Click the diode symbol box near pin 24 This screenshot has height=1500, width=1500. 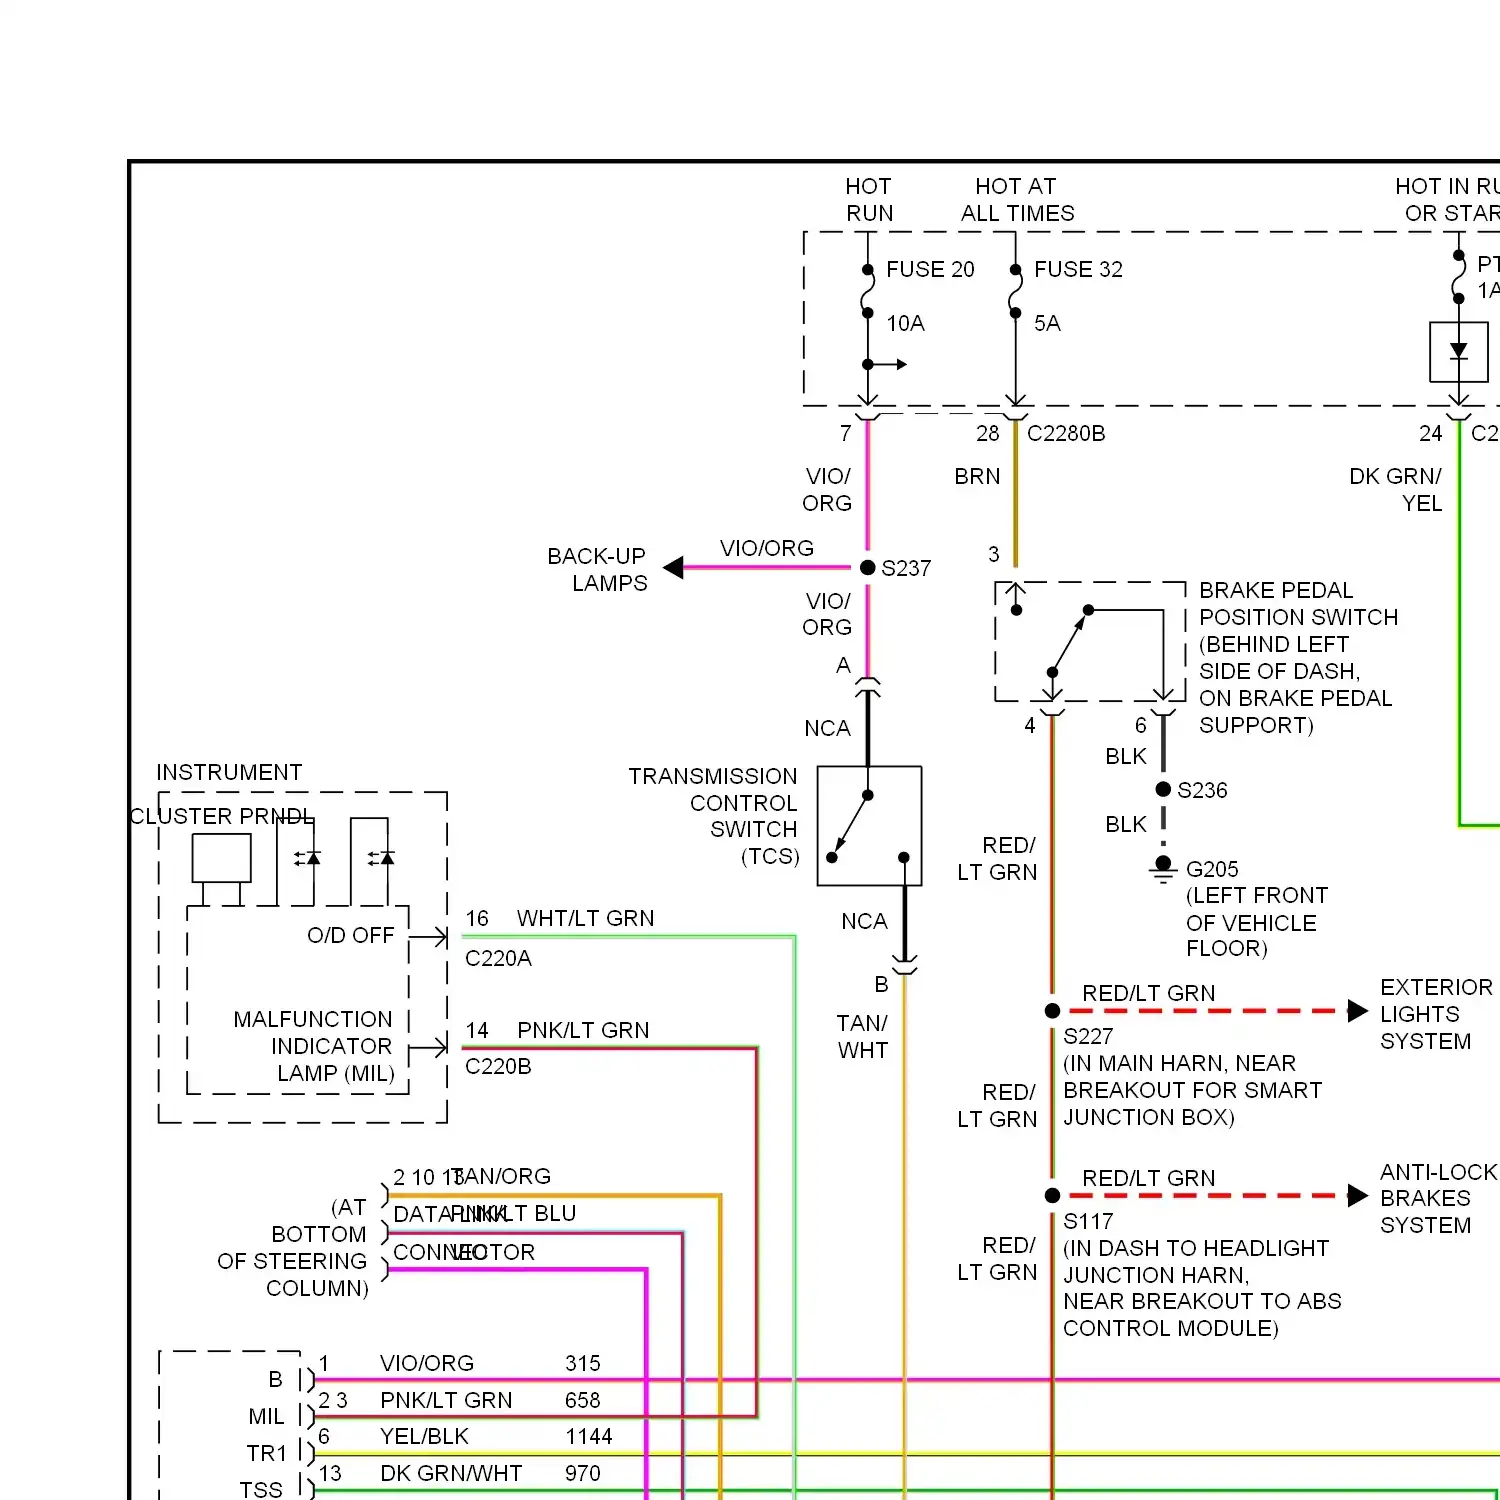point(1459,352)
